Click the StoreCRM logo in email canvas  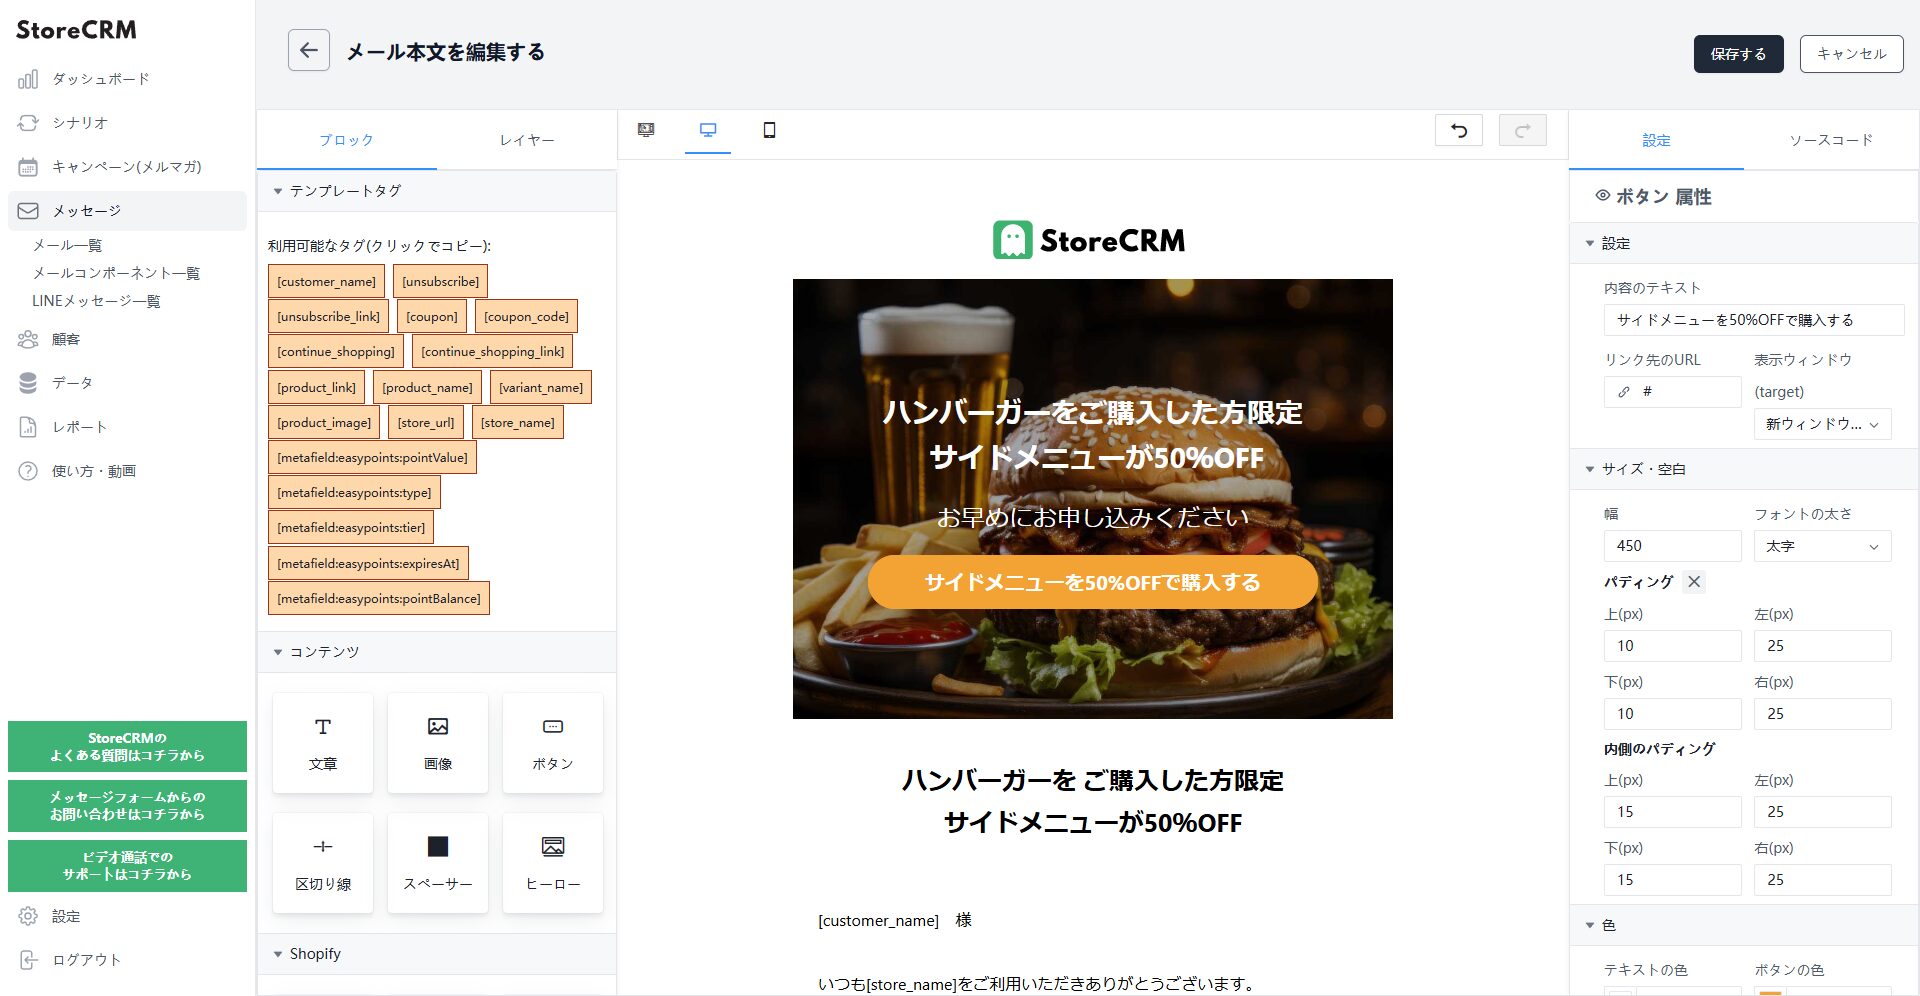click(1089, 240)
